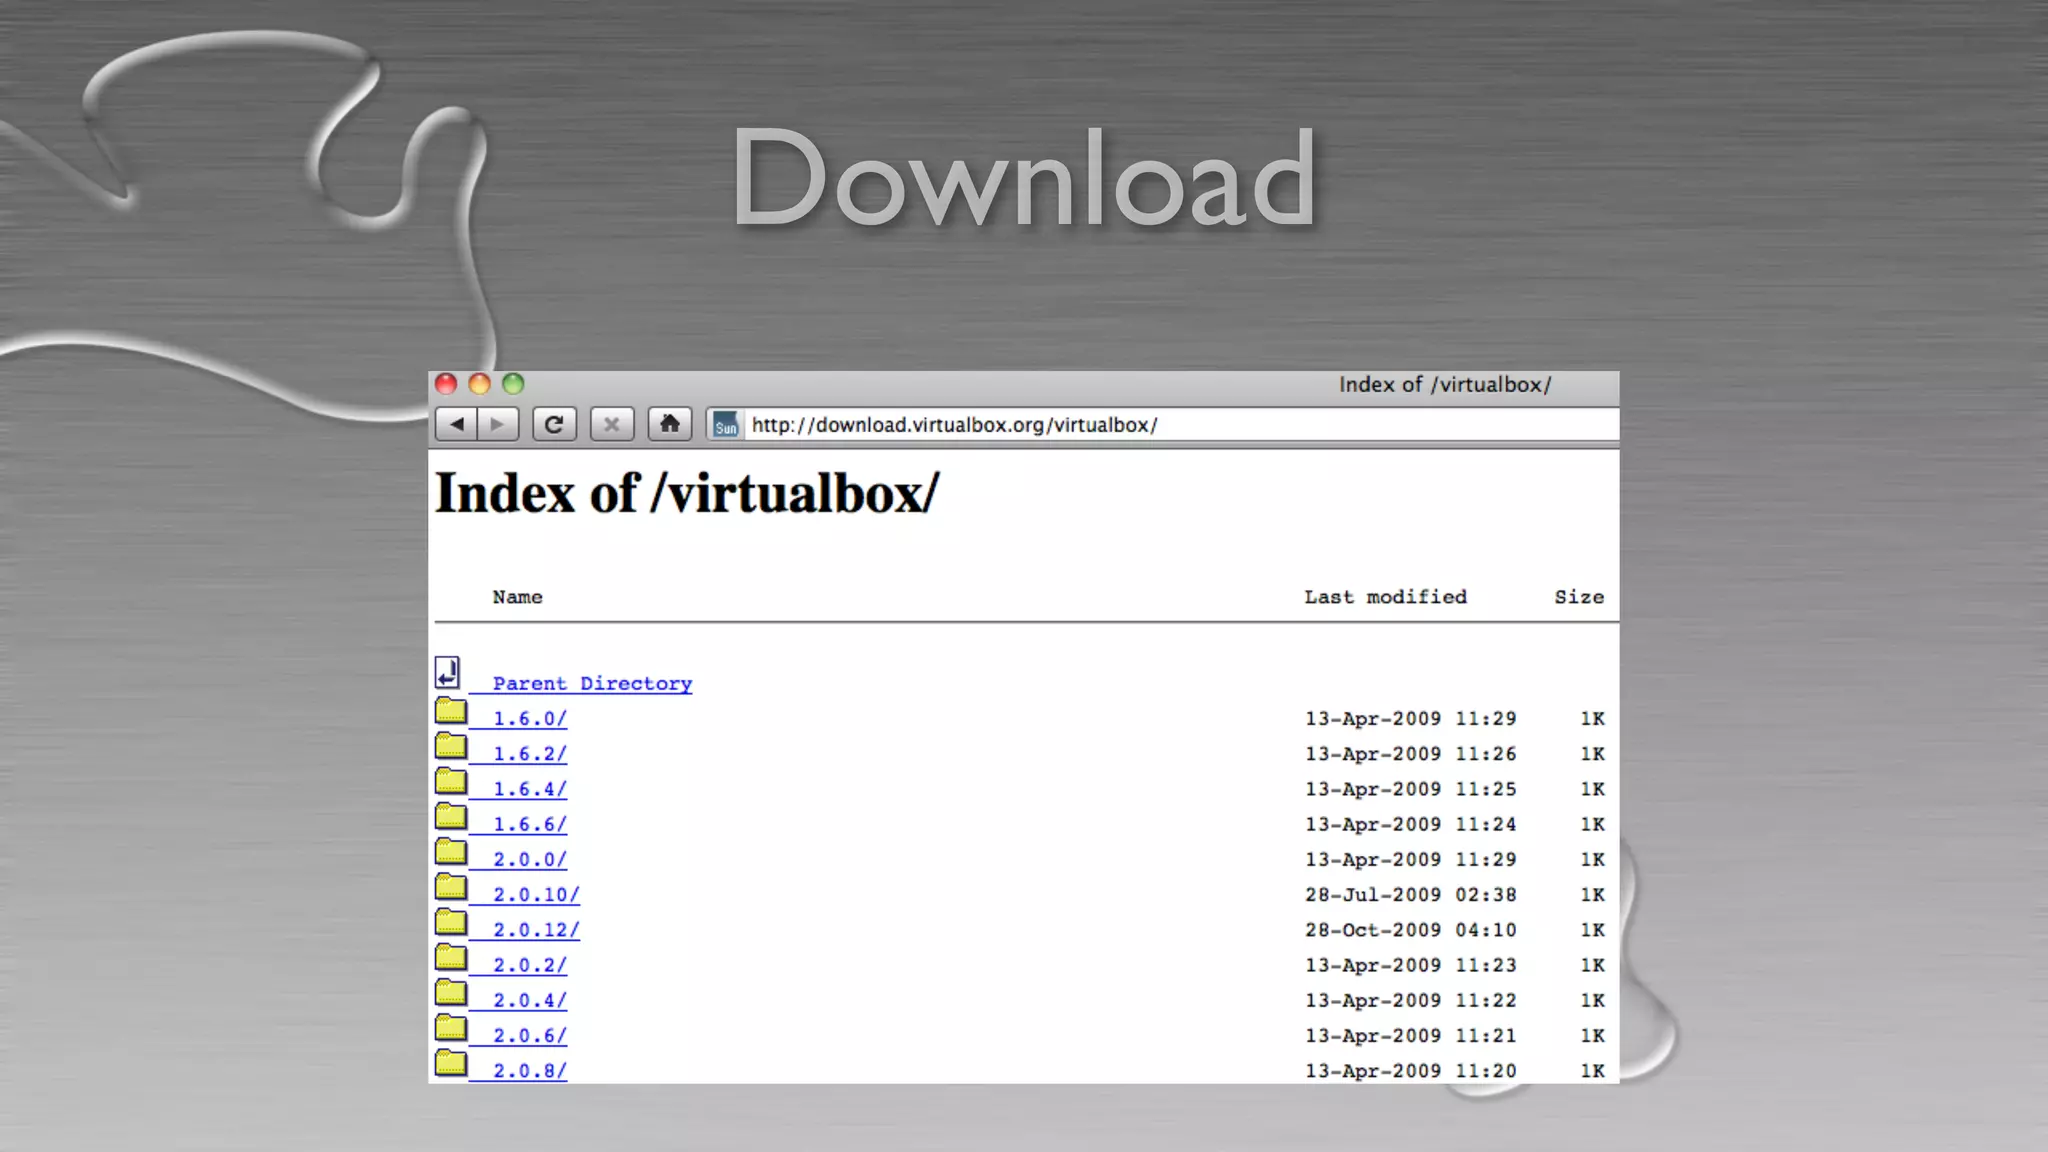The image size is (2048, 1152).
Task: Click the folder icon for 2.0.4/
Action: (451, 993)
